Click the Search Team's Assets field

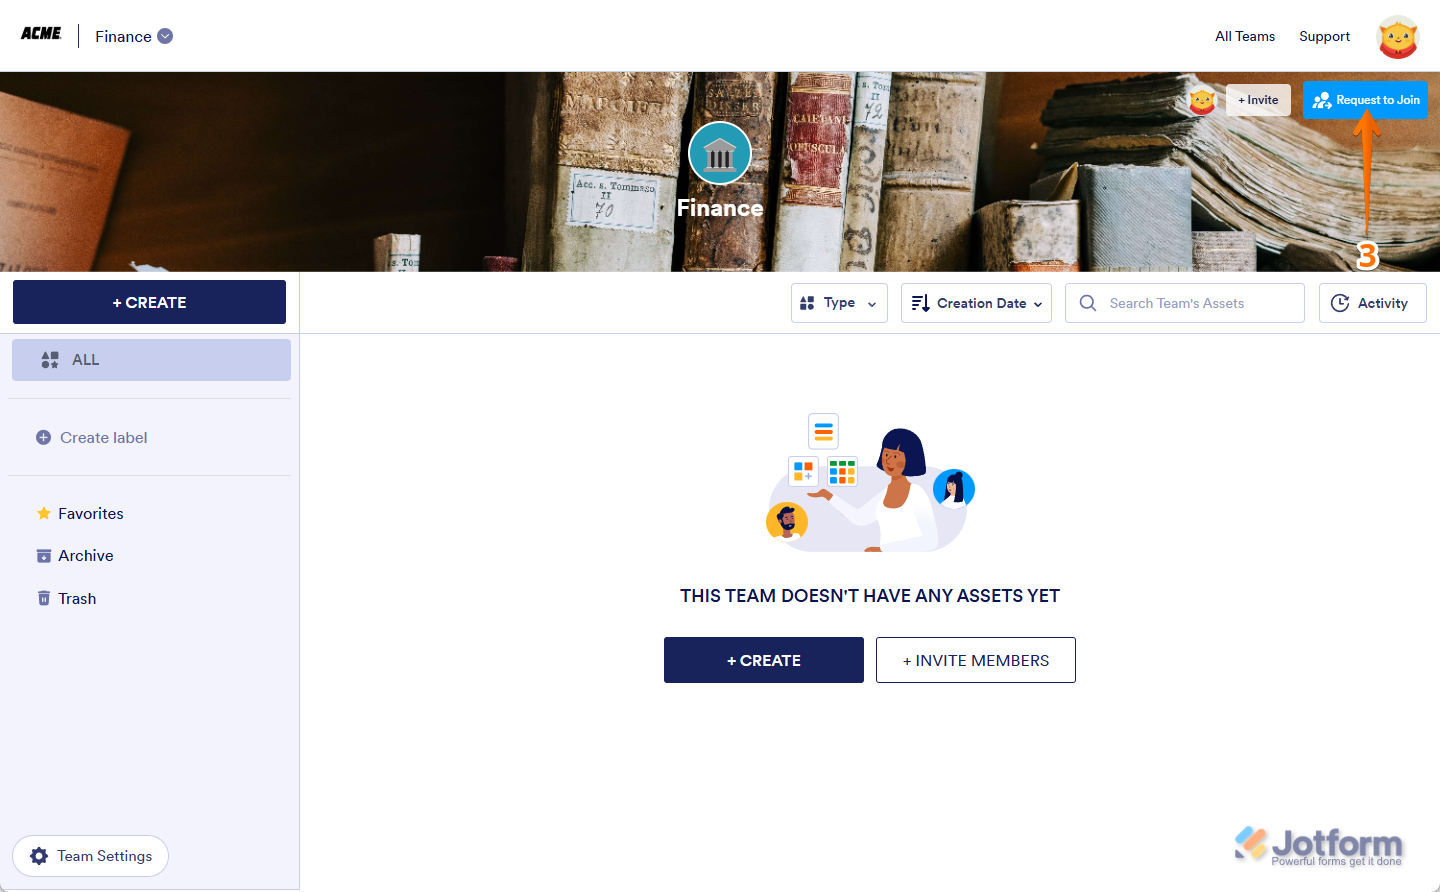click(1185, 303)
